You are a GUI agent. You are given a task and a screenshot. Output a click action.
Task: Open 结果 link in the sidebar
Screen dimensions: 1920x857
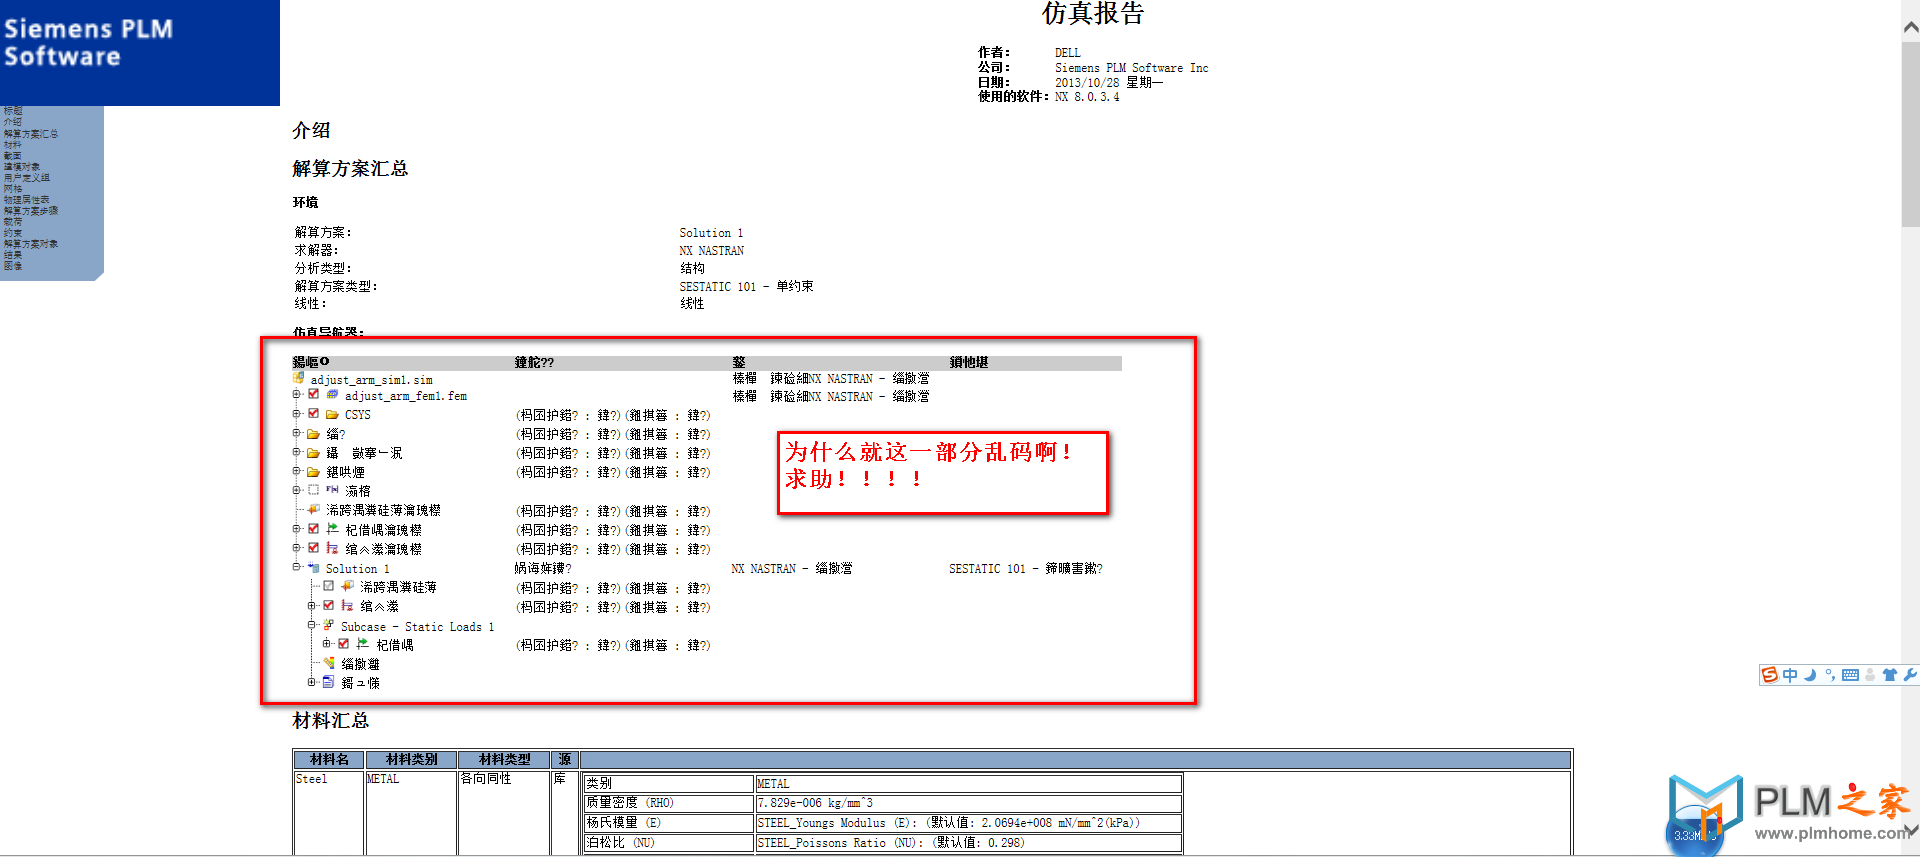pyautogui.click(x=12, y=254)
